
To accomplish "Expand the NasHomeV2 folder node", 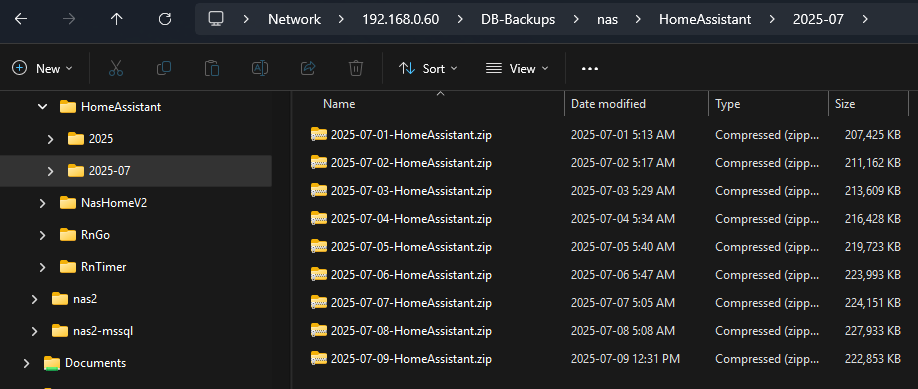I will [42, 203].
